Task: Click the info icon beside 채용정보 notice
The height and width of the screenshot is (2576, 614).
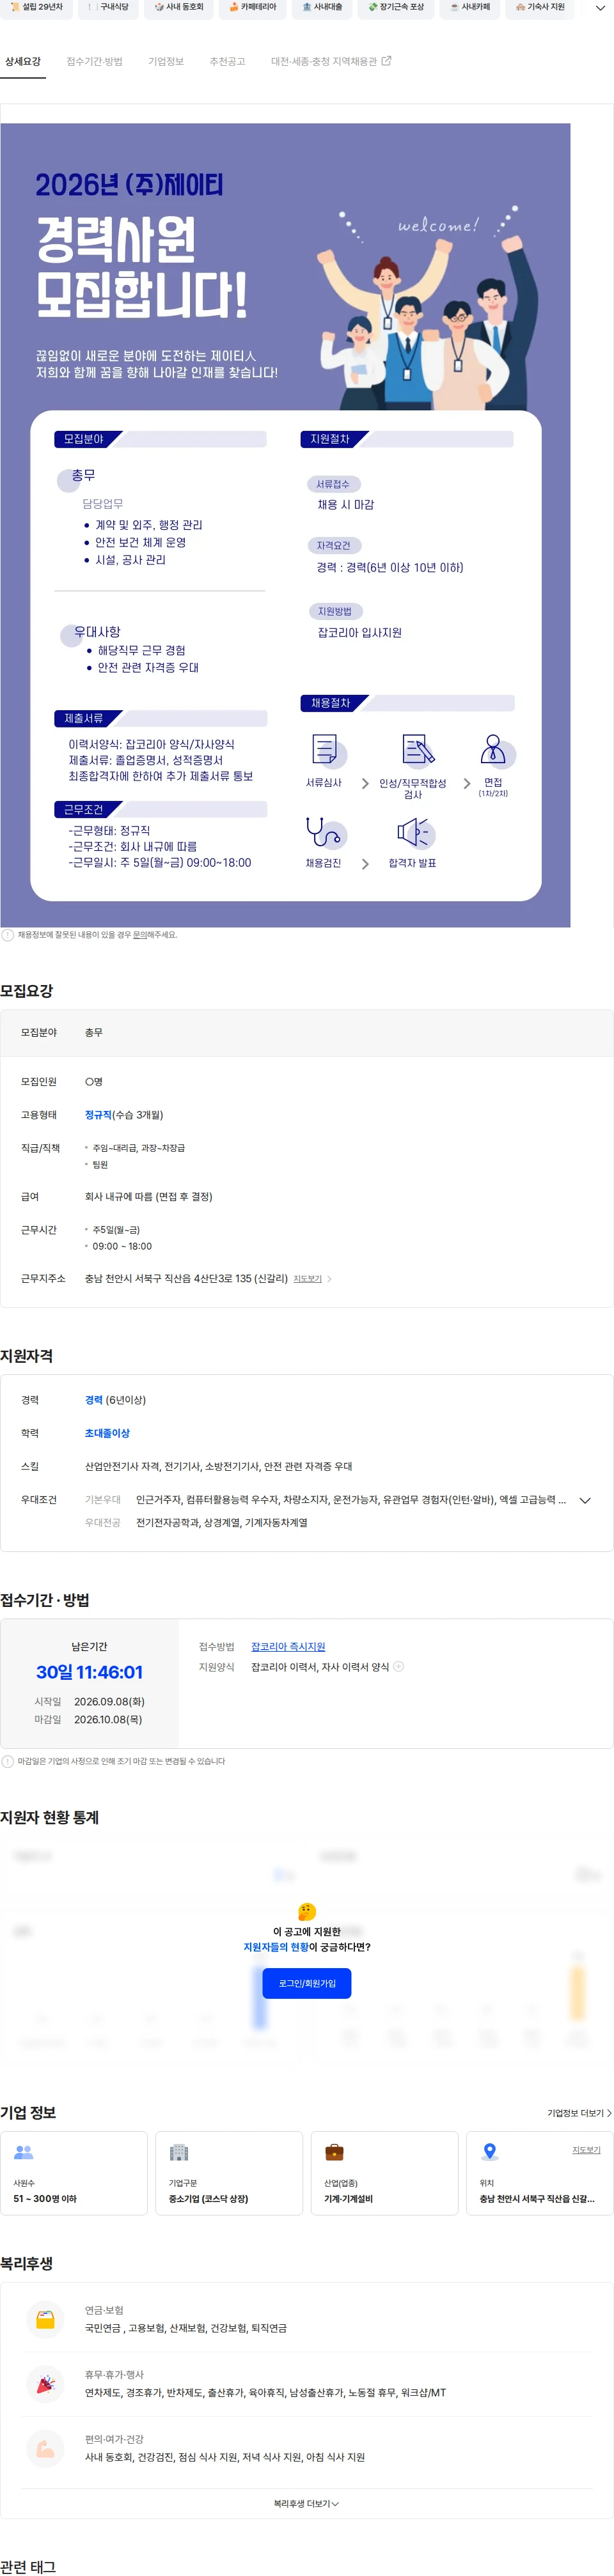Action: coord(8,935)
